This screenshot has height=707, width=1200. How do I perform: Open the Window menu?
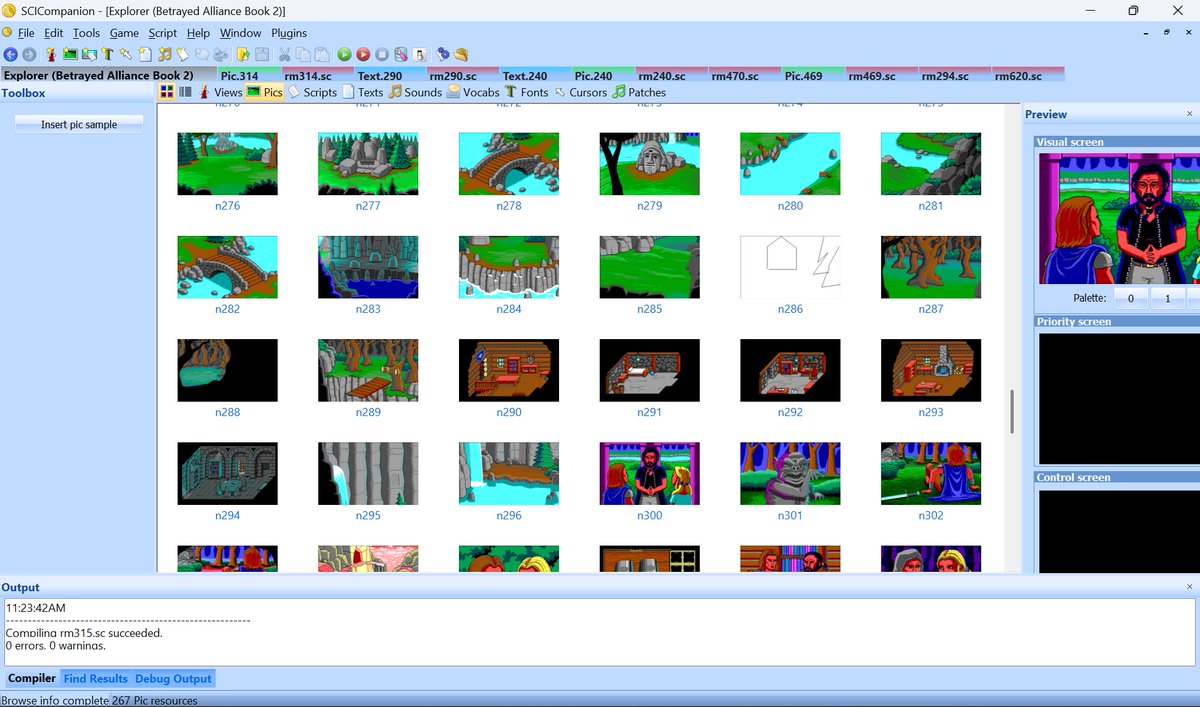[x=240, y=33]
